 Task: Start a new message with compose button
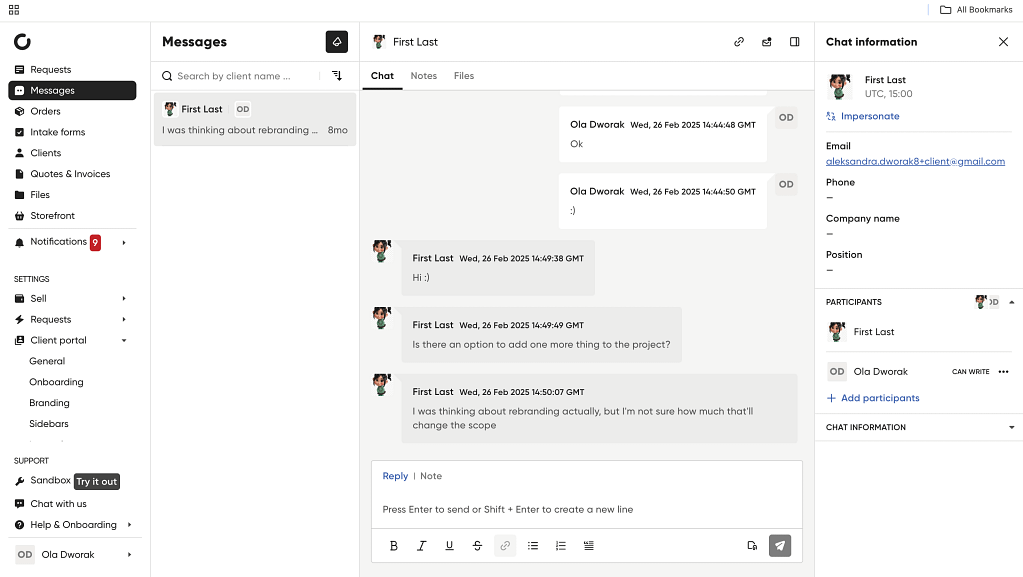(x=337, y=42)
